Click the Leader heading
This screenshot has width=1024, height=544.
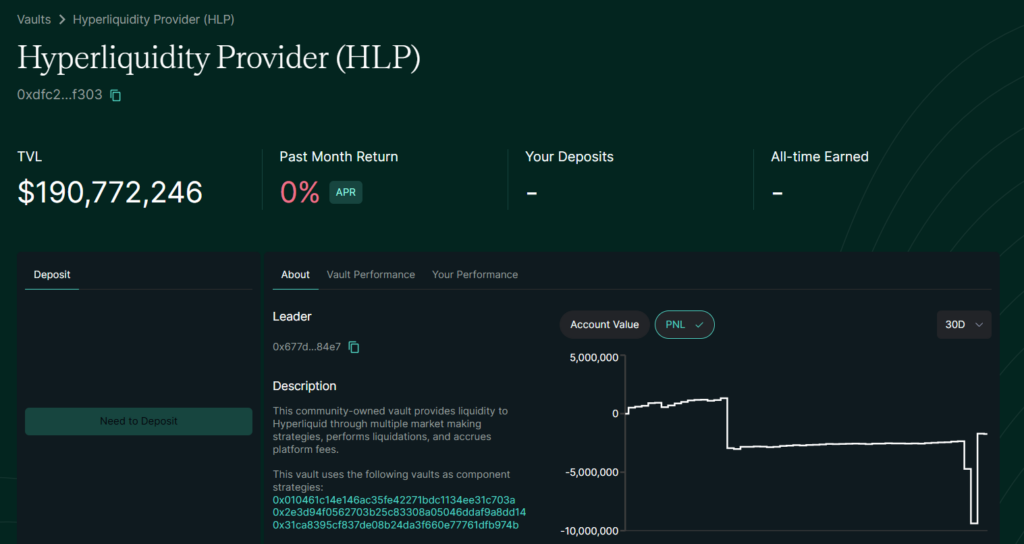(292, 317)
